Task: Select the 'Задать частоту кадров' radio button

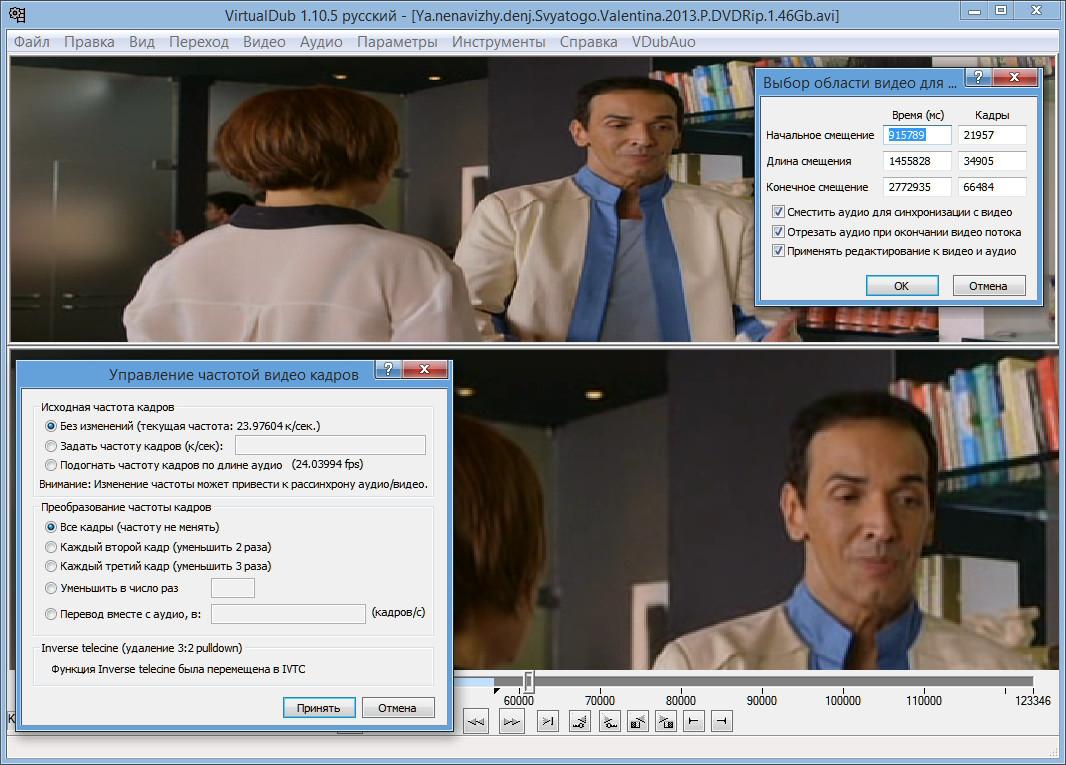Action: click(x=52, y=446)
